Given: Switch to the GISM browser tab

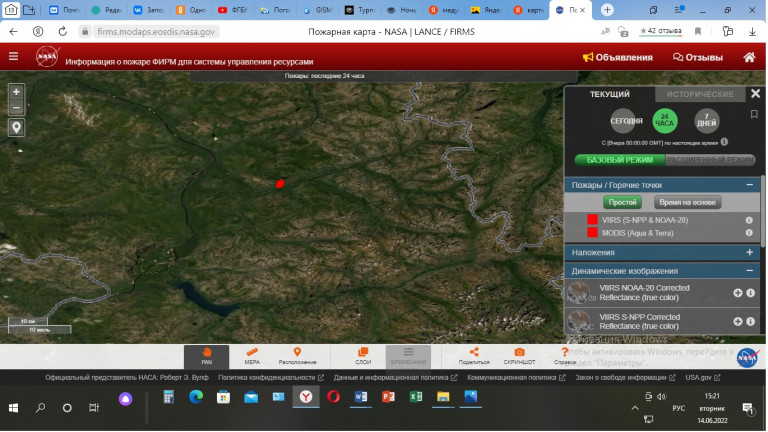Looking at the screenshot, I should (317, 10).
